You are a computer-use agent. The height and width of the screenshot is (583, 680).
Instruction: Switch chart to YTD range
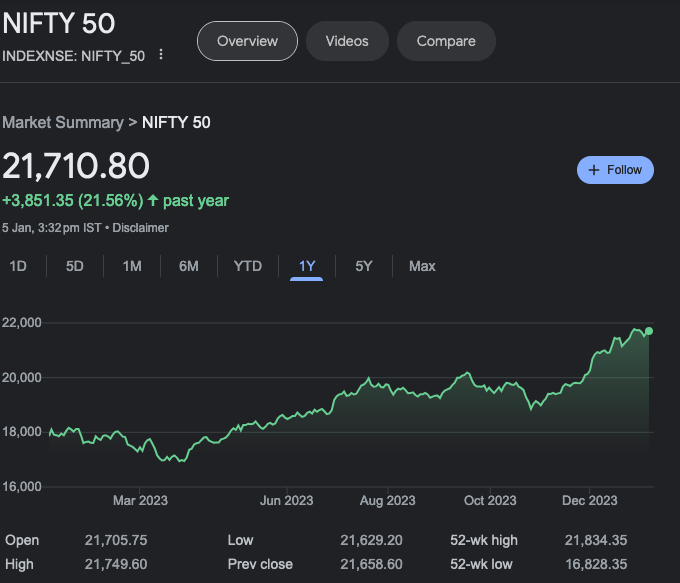[247, 266]
